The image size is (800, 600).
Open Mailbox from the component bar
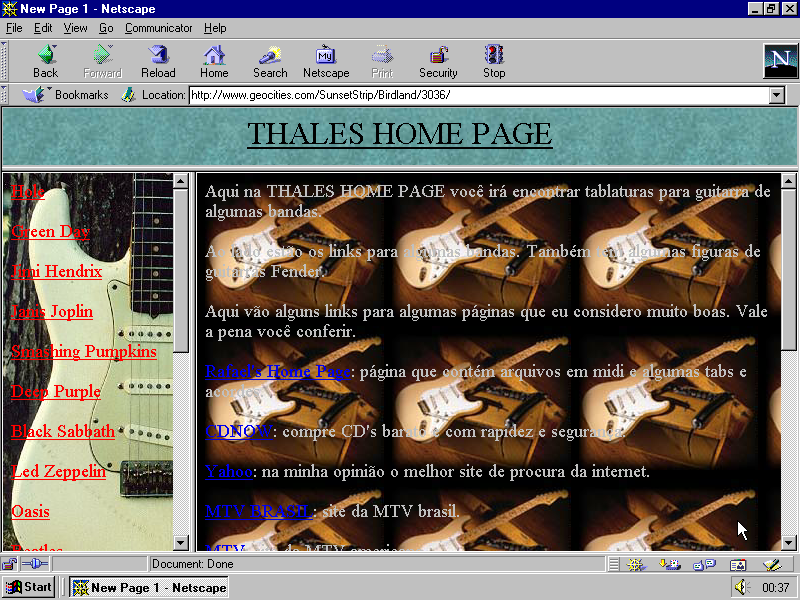click(670, 564)
